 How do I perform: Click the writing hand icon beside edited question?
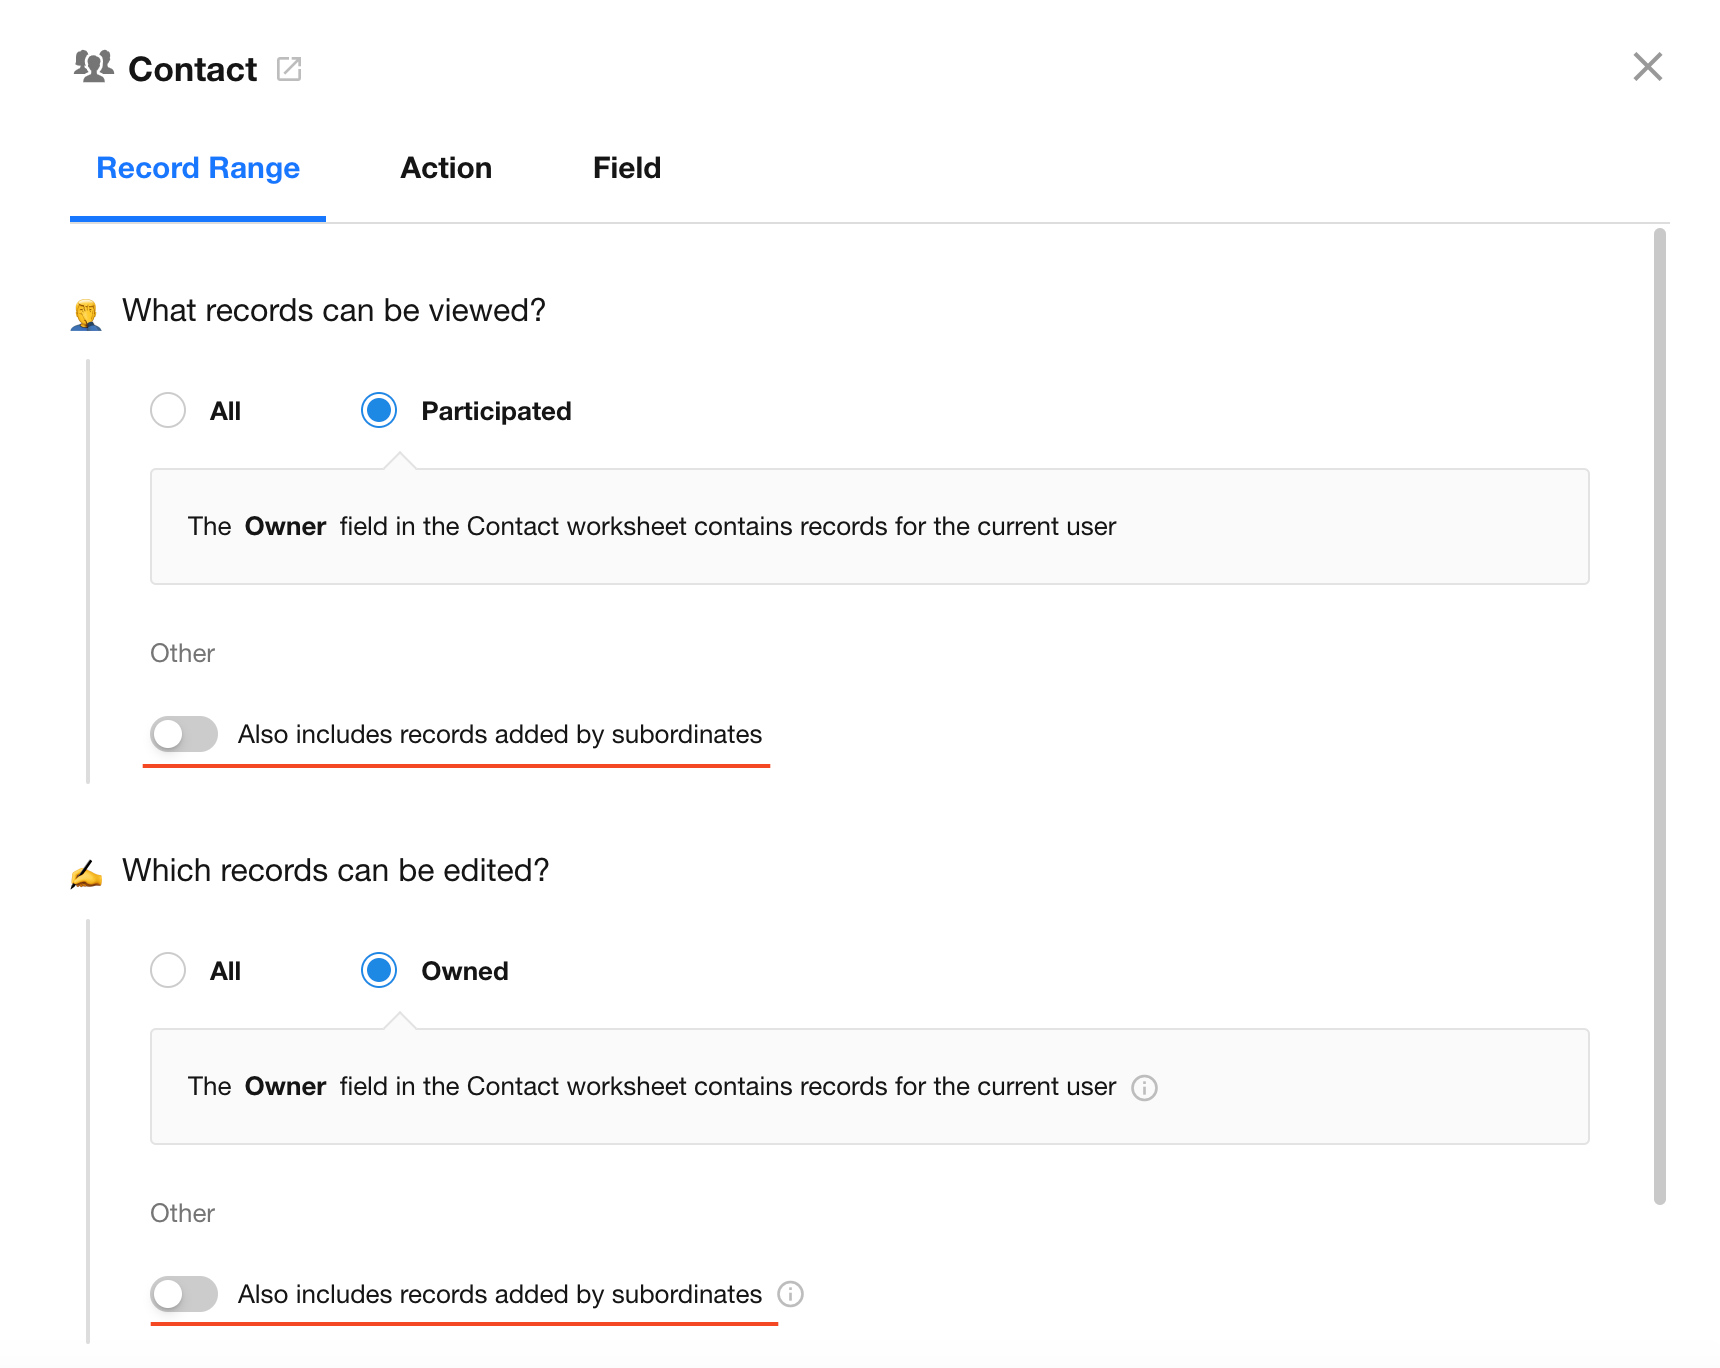coord(87,874)
